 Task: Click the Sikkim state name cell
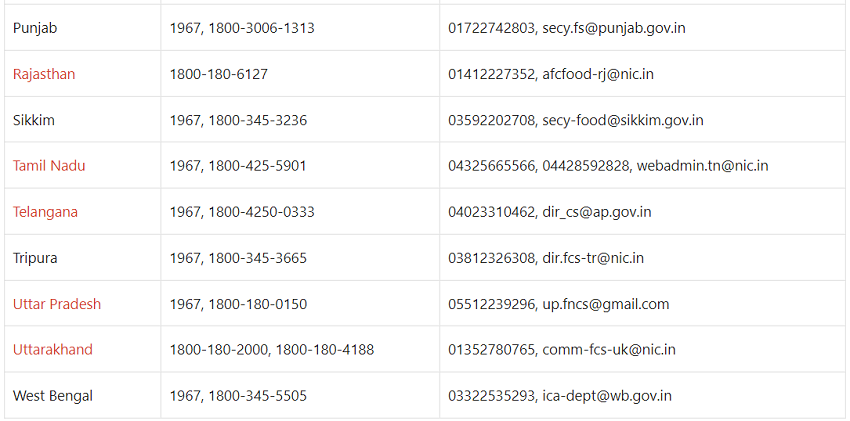tap(34, 120)
